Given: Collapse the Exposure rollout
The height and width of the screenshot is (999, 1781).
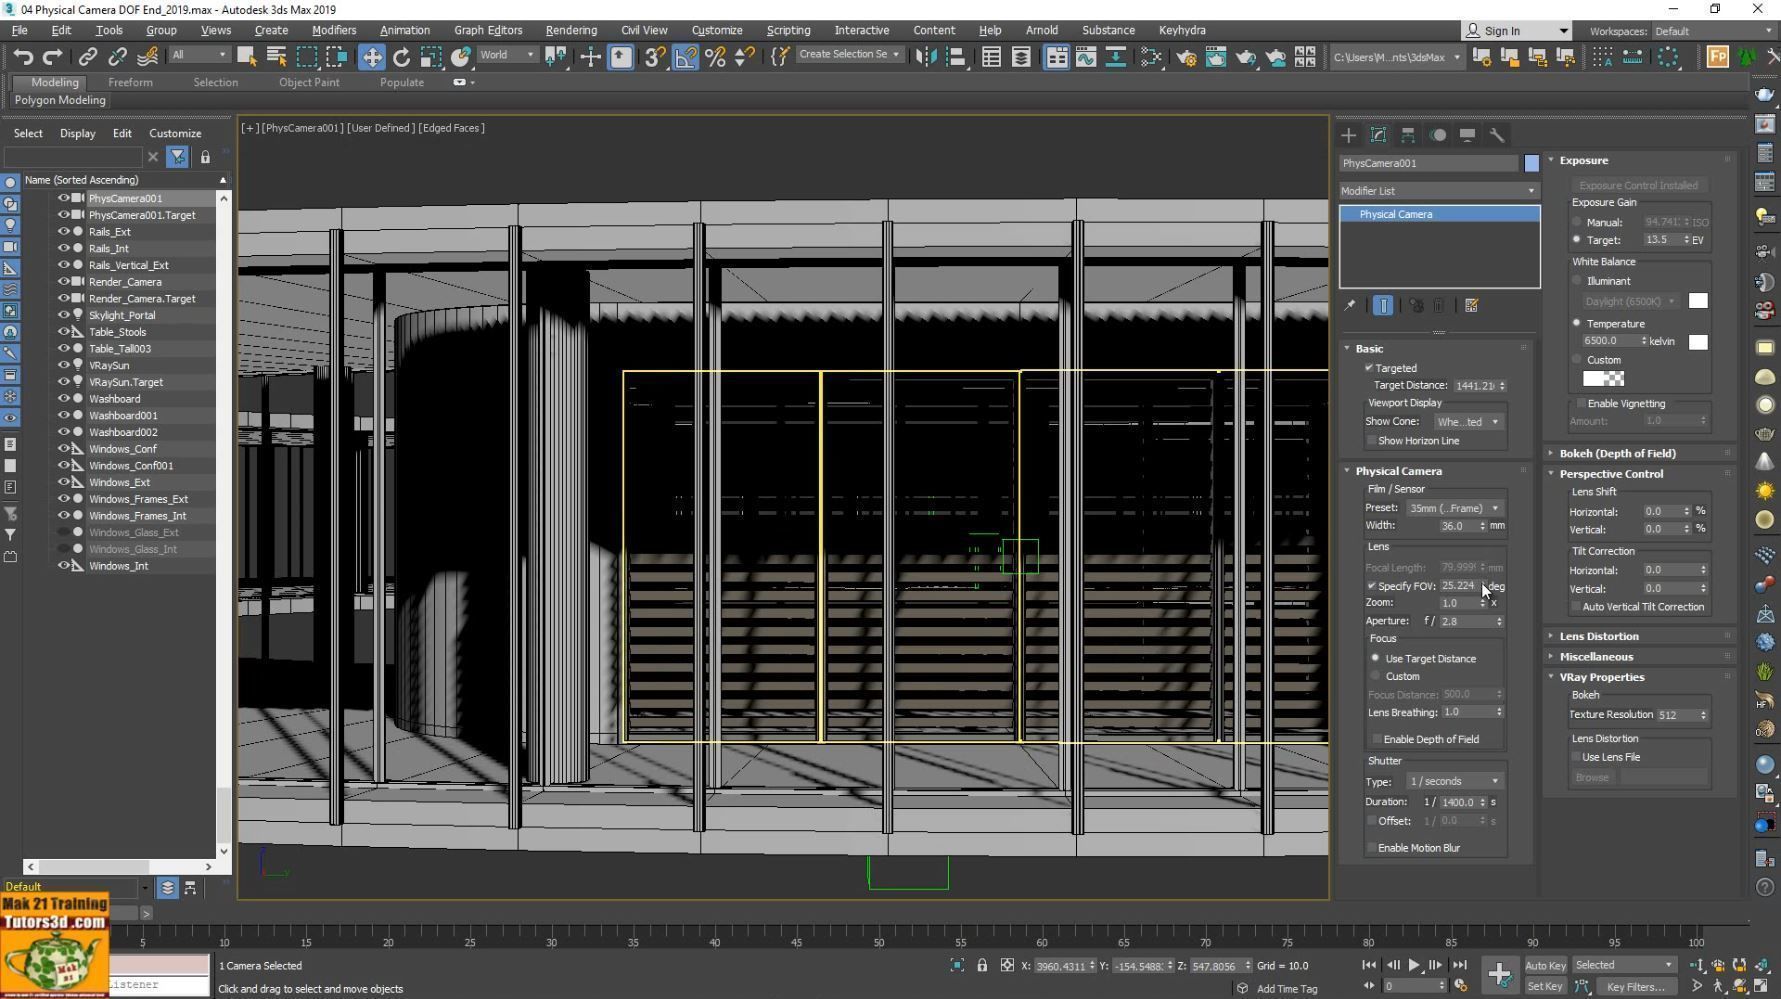Looking at the screenshot, I should tap(1583, 160).
